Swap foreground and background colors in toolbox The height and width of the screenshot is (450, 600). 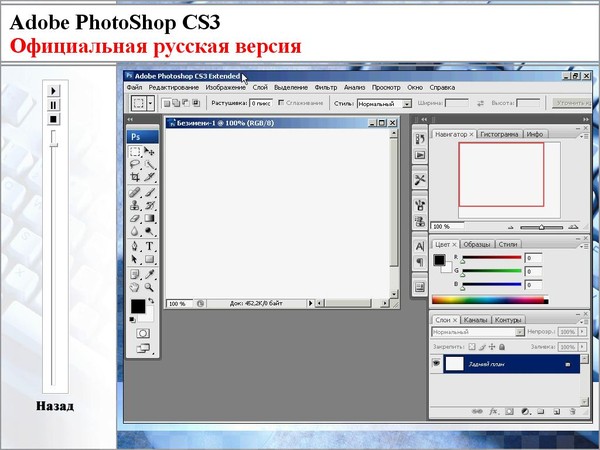coord(151,301)
